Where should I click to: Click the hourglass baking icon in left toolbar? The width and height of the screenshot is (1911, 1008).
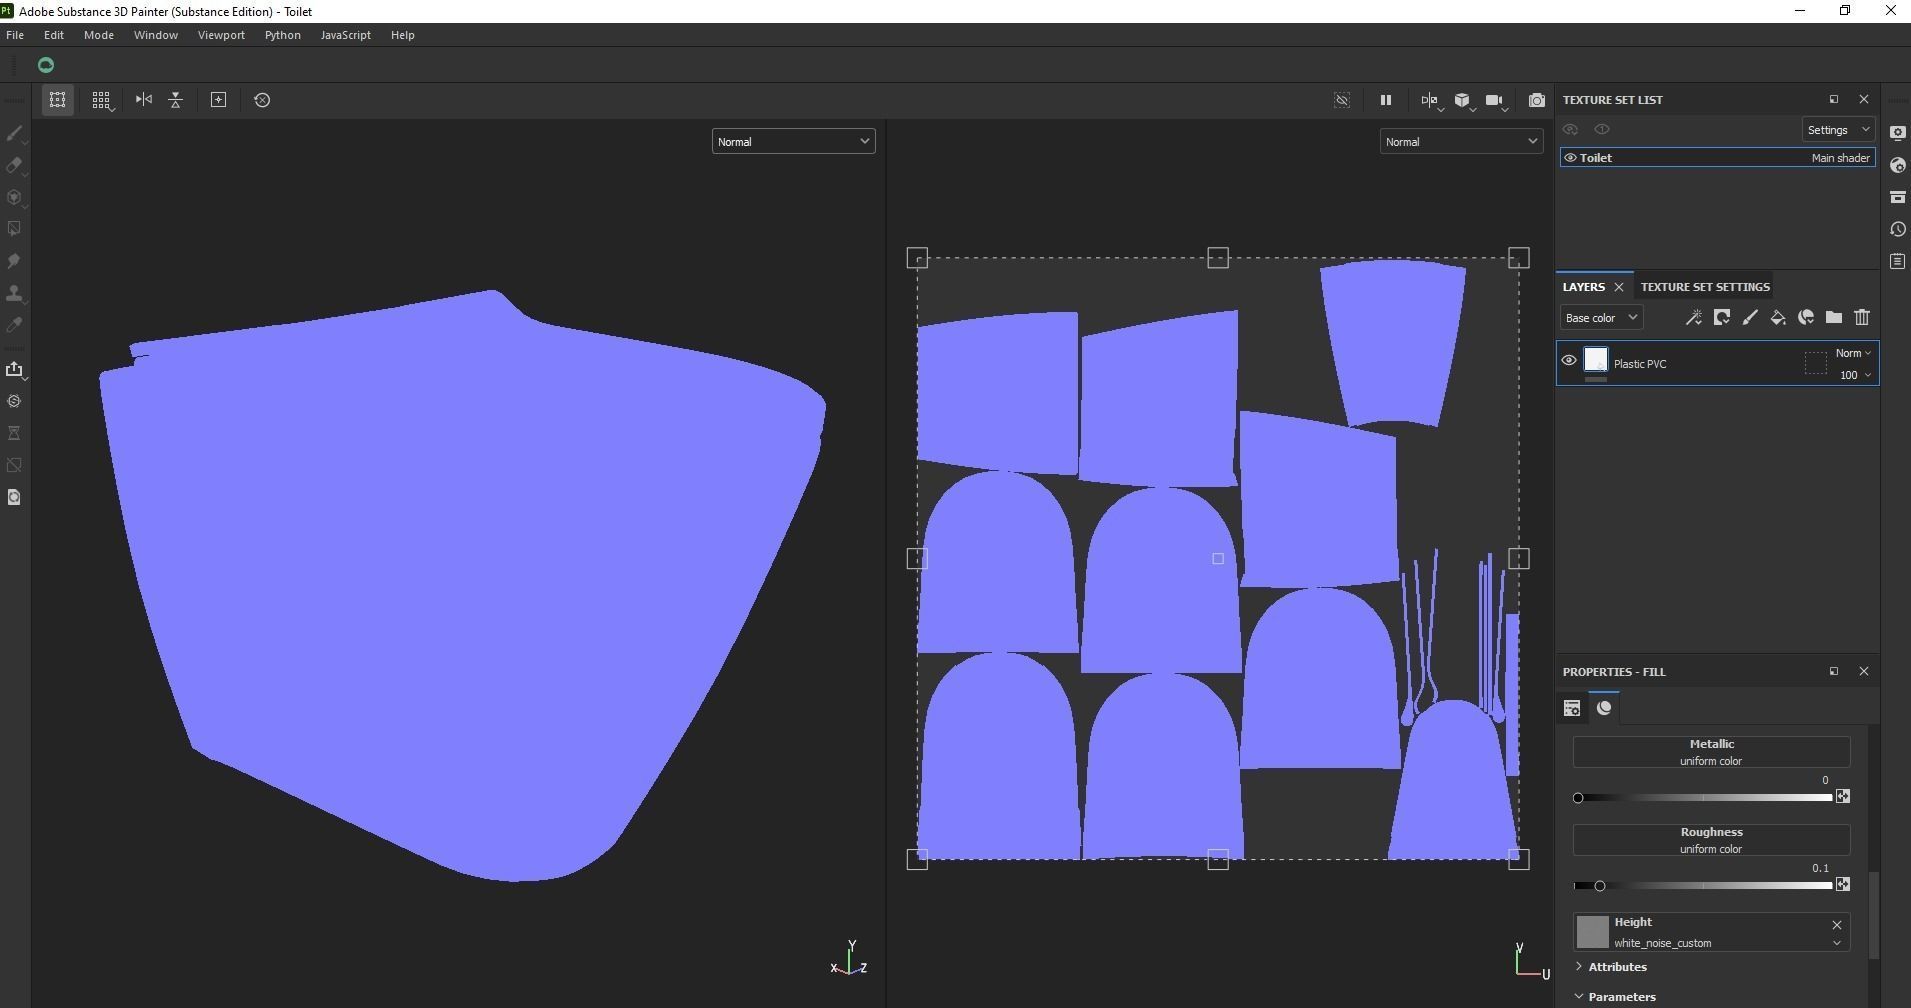point(14,433)
